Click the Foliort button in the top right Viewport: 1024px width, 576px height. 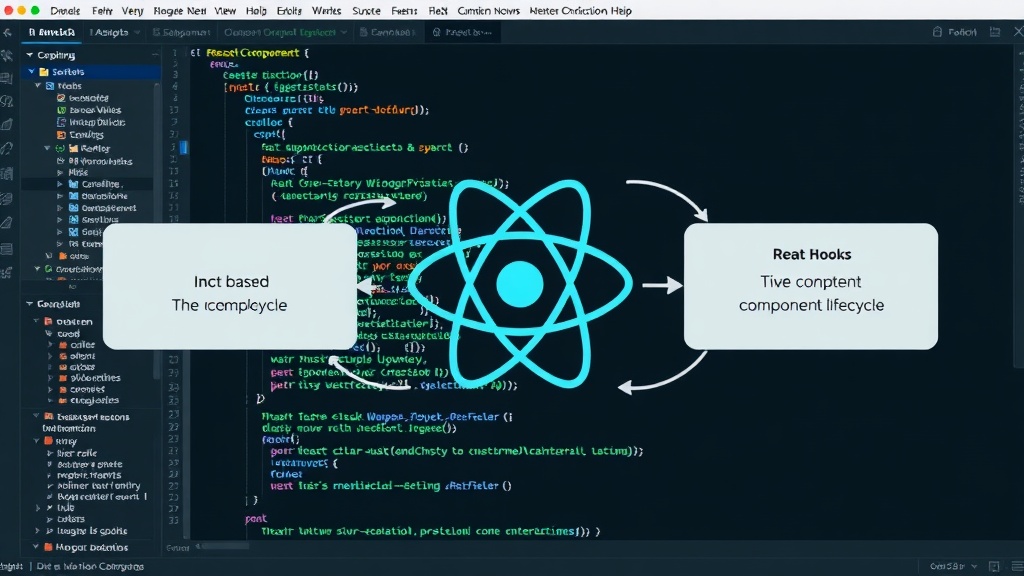coord(955,32)
